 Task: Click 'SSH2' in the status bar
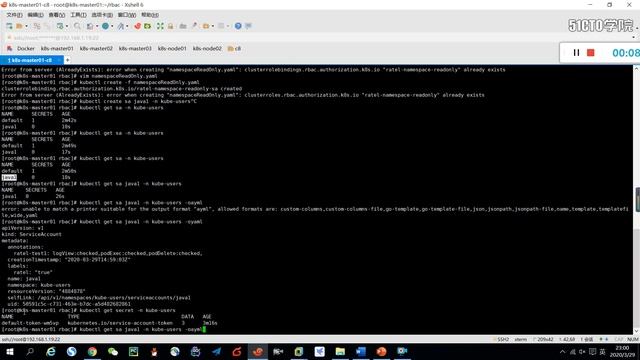point(503,340)
